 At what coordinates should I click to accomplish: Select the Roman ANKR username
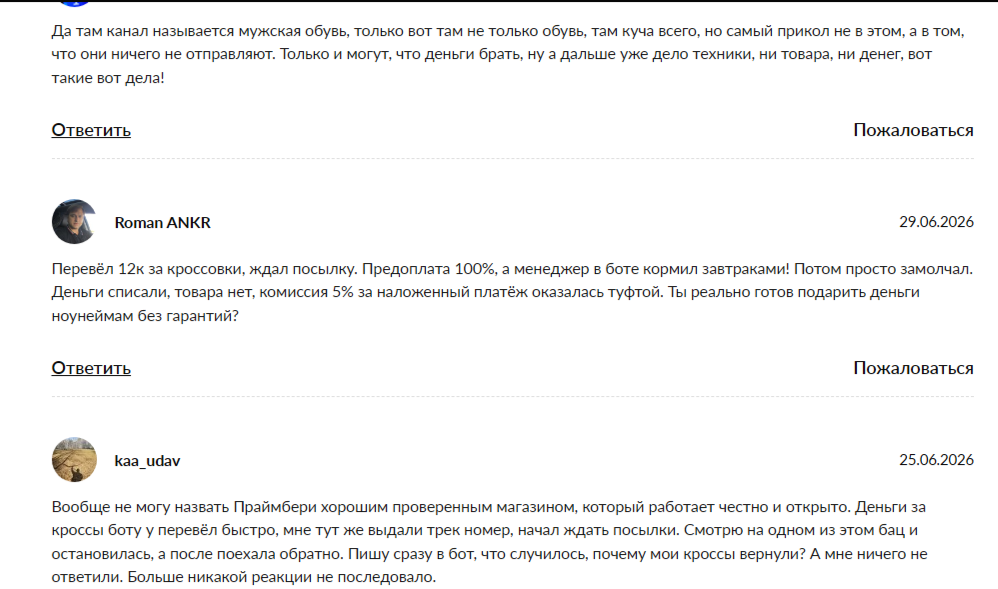click(x=162, y=222)
